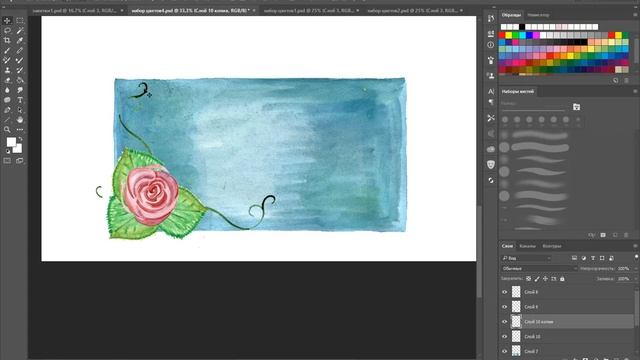Open Brush Presets panel menu
Viewport: 640px width, 360px height.
pyautogui.click(x=635, y=91)
